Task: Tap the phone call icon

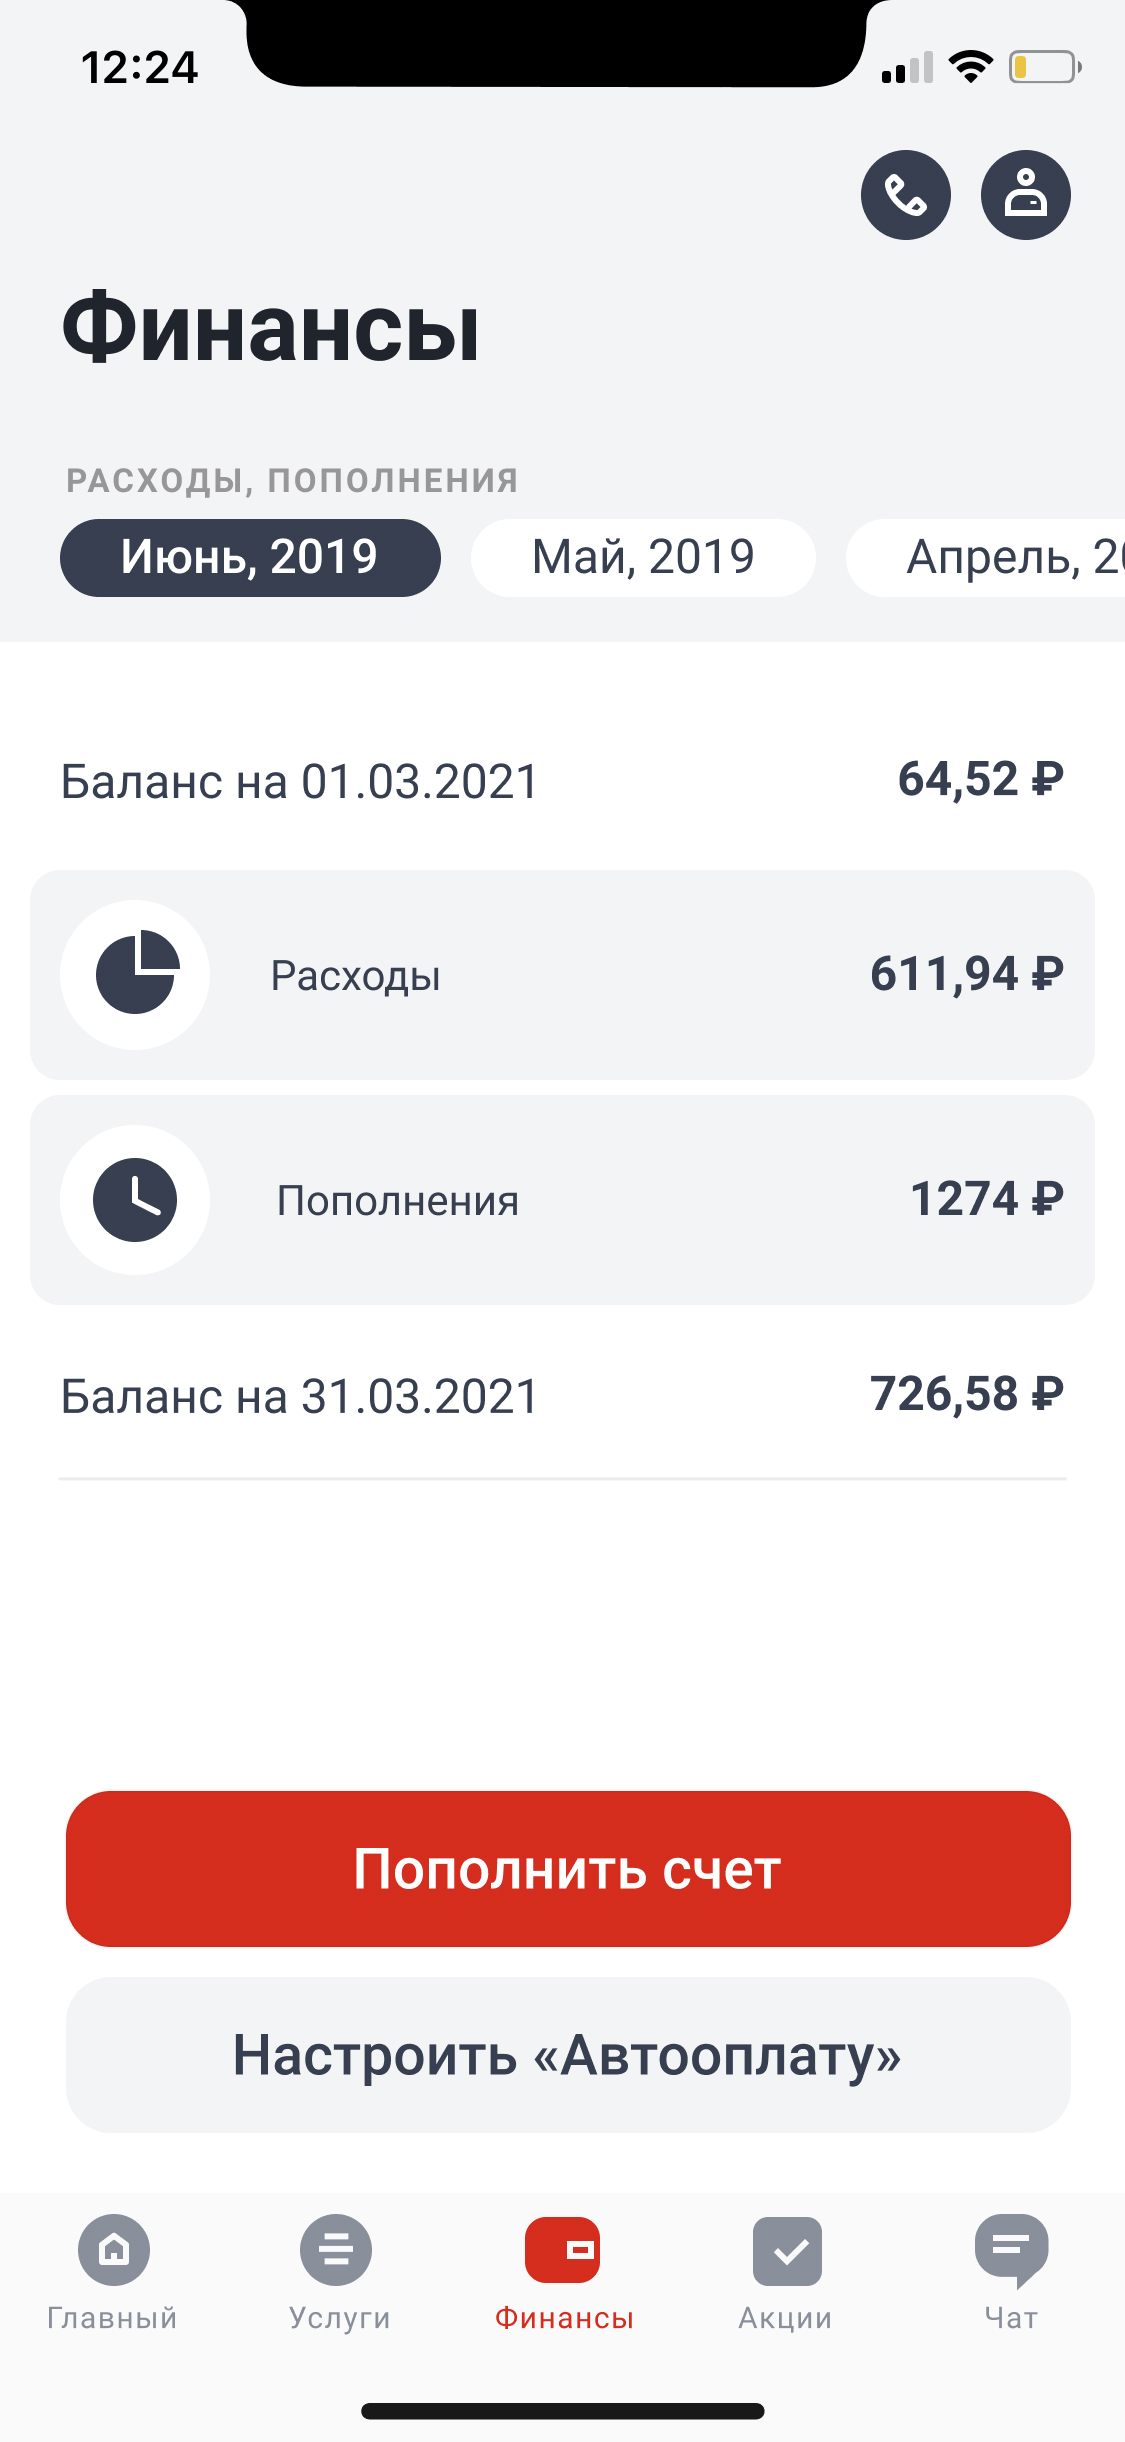Action: click(x=905, y=195)
